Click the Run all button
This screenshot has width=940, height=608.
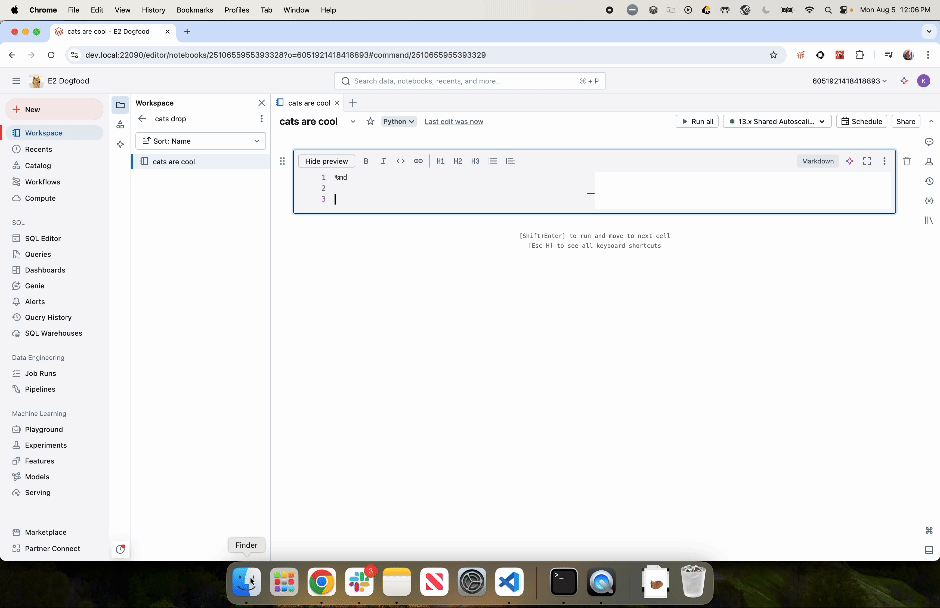click(697, 121)
